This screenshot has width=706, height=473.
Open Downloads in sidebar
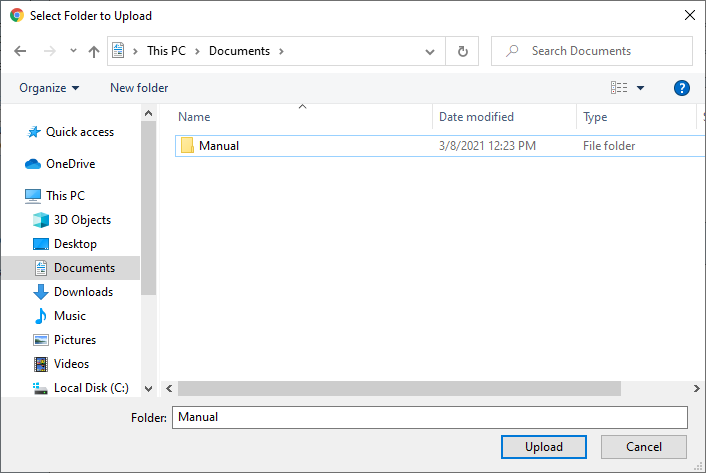click(83, 292)
